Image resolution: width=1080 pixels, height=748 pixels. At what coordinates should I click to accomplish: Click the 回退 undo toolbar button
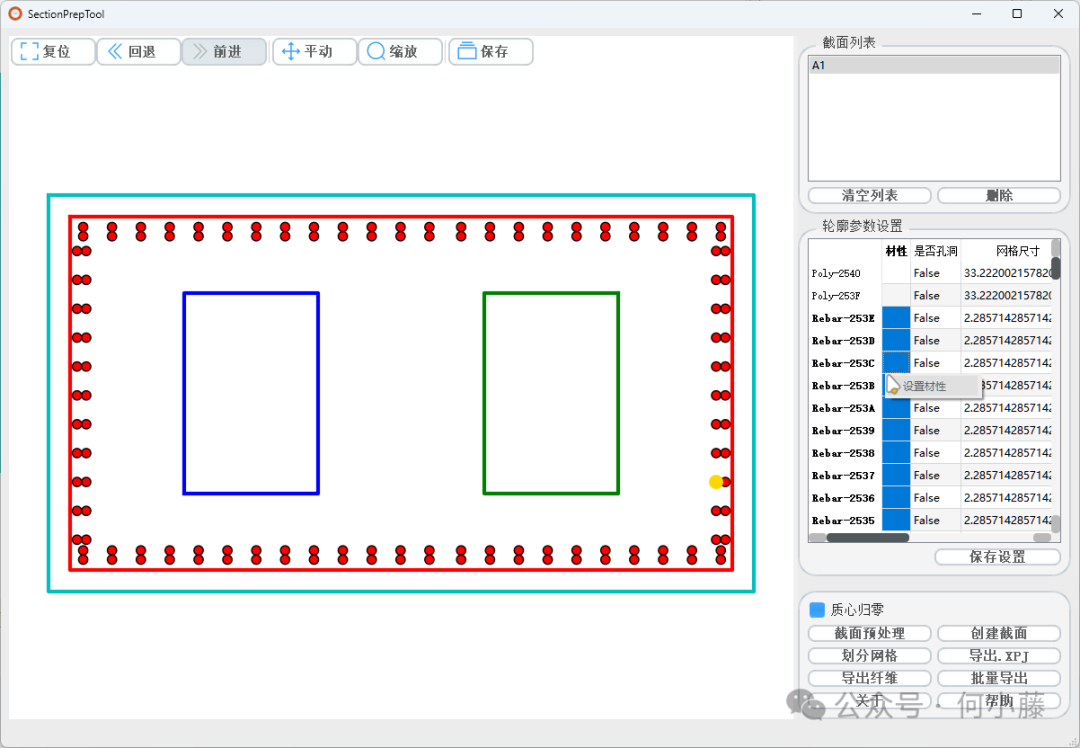[138, 52]
